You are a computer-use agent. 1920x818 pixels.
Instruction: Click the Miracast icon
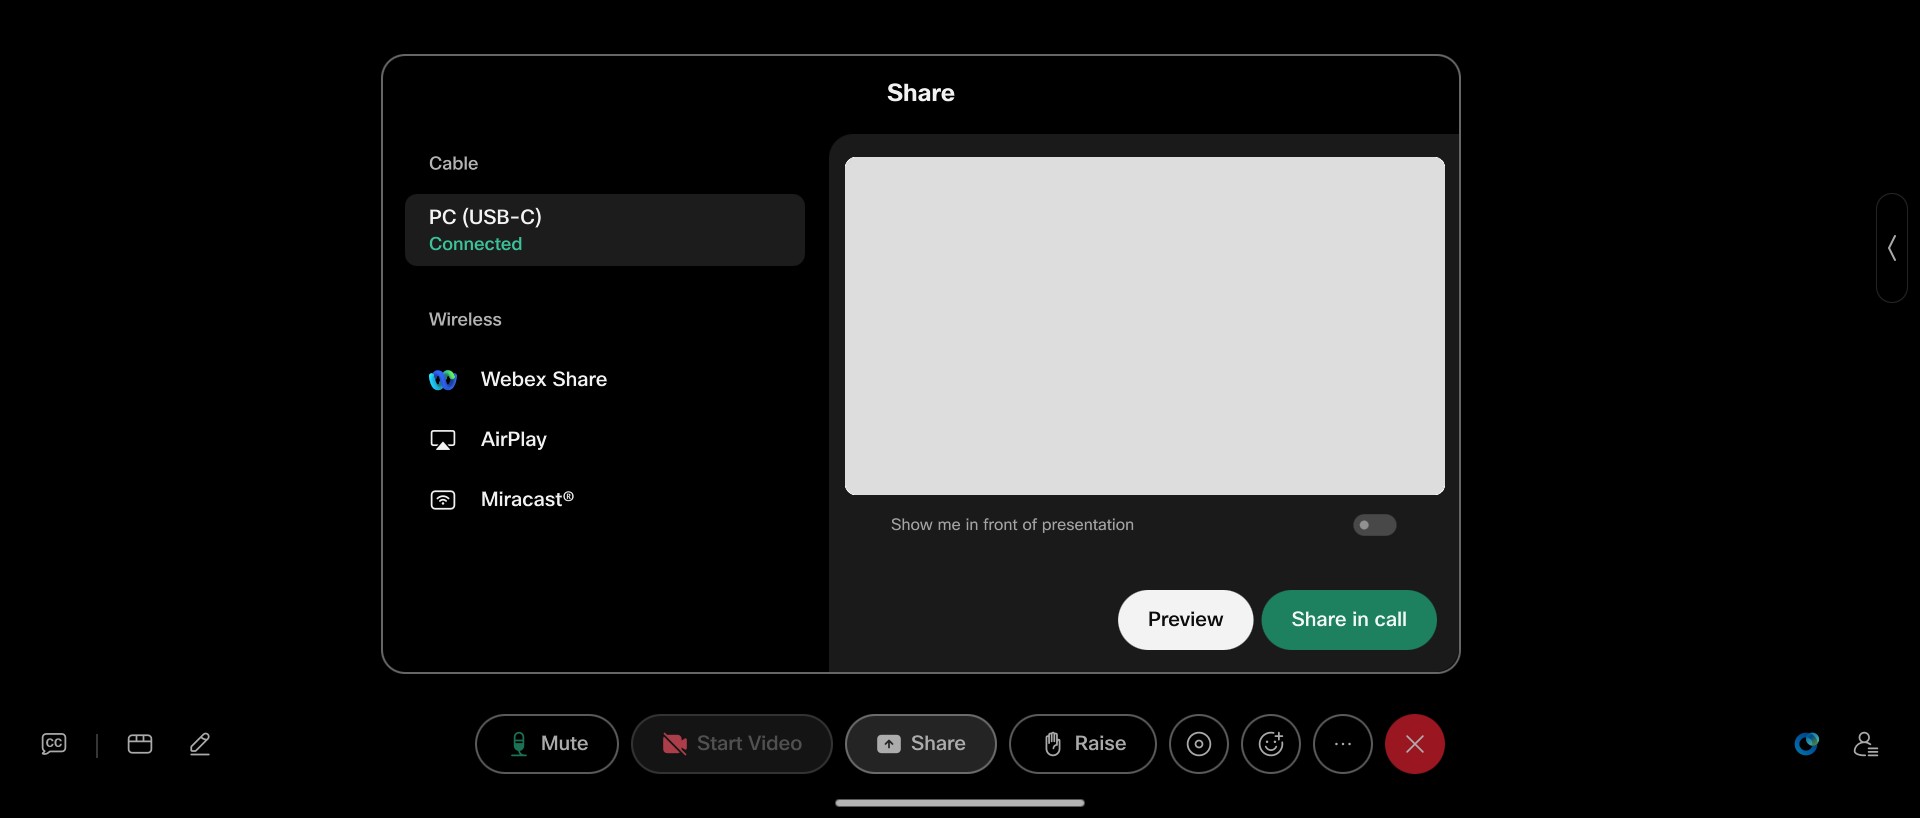pos(443,500)
